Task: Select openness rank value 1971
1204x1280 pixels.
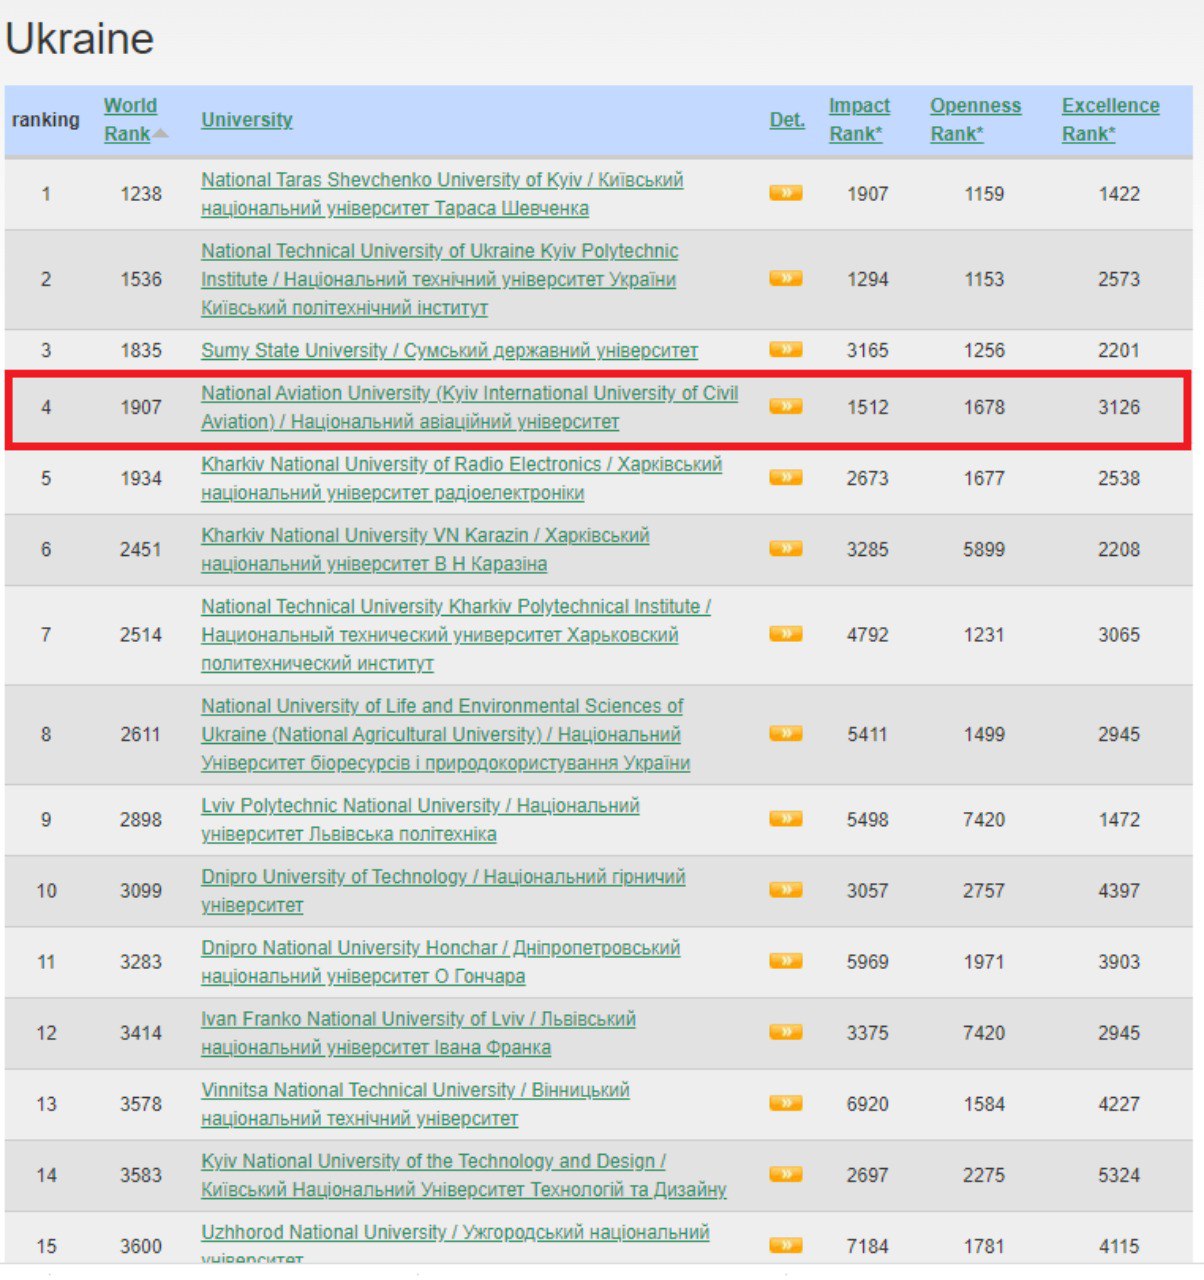Action: pos(984,961)
